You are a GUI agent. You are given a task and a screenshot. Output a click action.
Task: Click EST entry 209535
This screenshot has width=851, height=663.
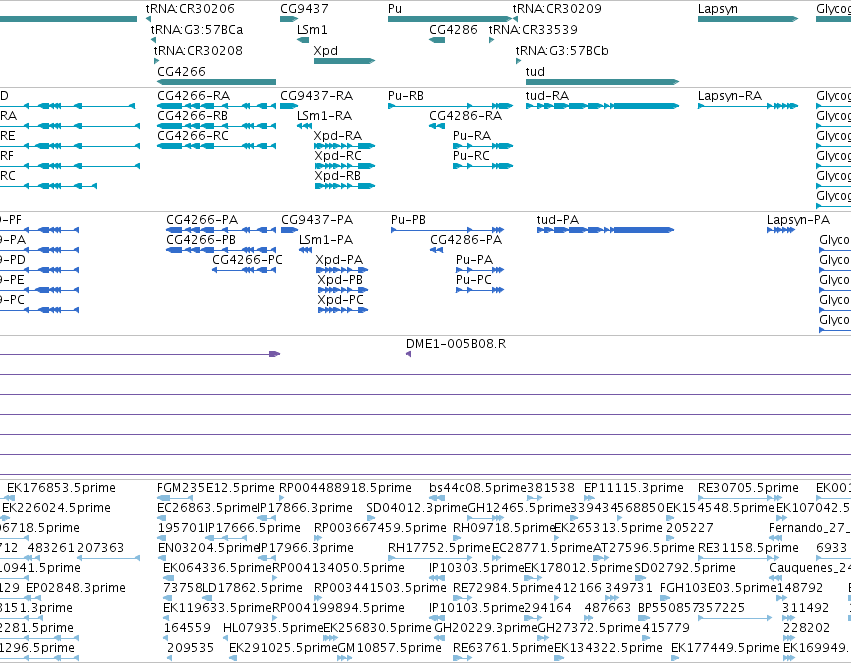tap(190, 648)
